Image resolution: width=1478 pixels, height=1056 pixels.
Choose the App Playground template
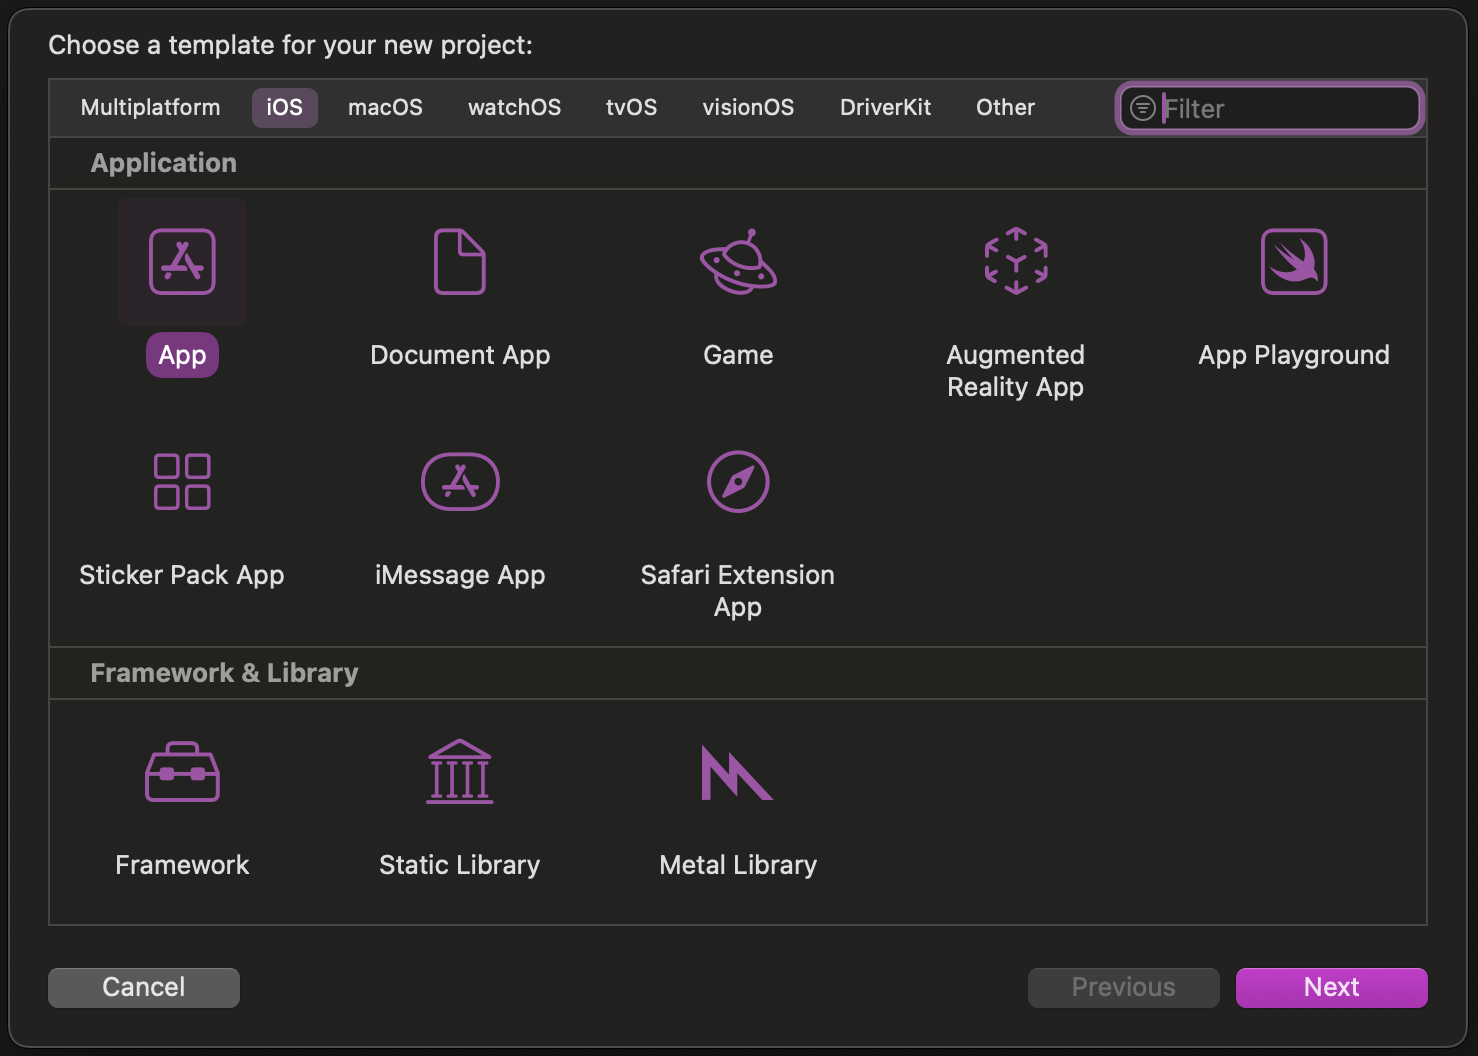tap(1294, 262)
